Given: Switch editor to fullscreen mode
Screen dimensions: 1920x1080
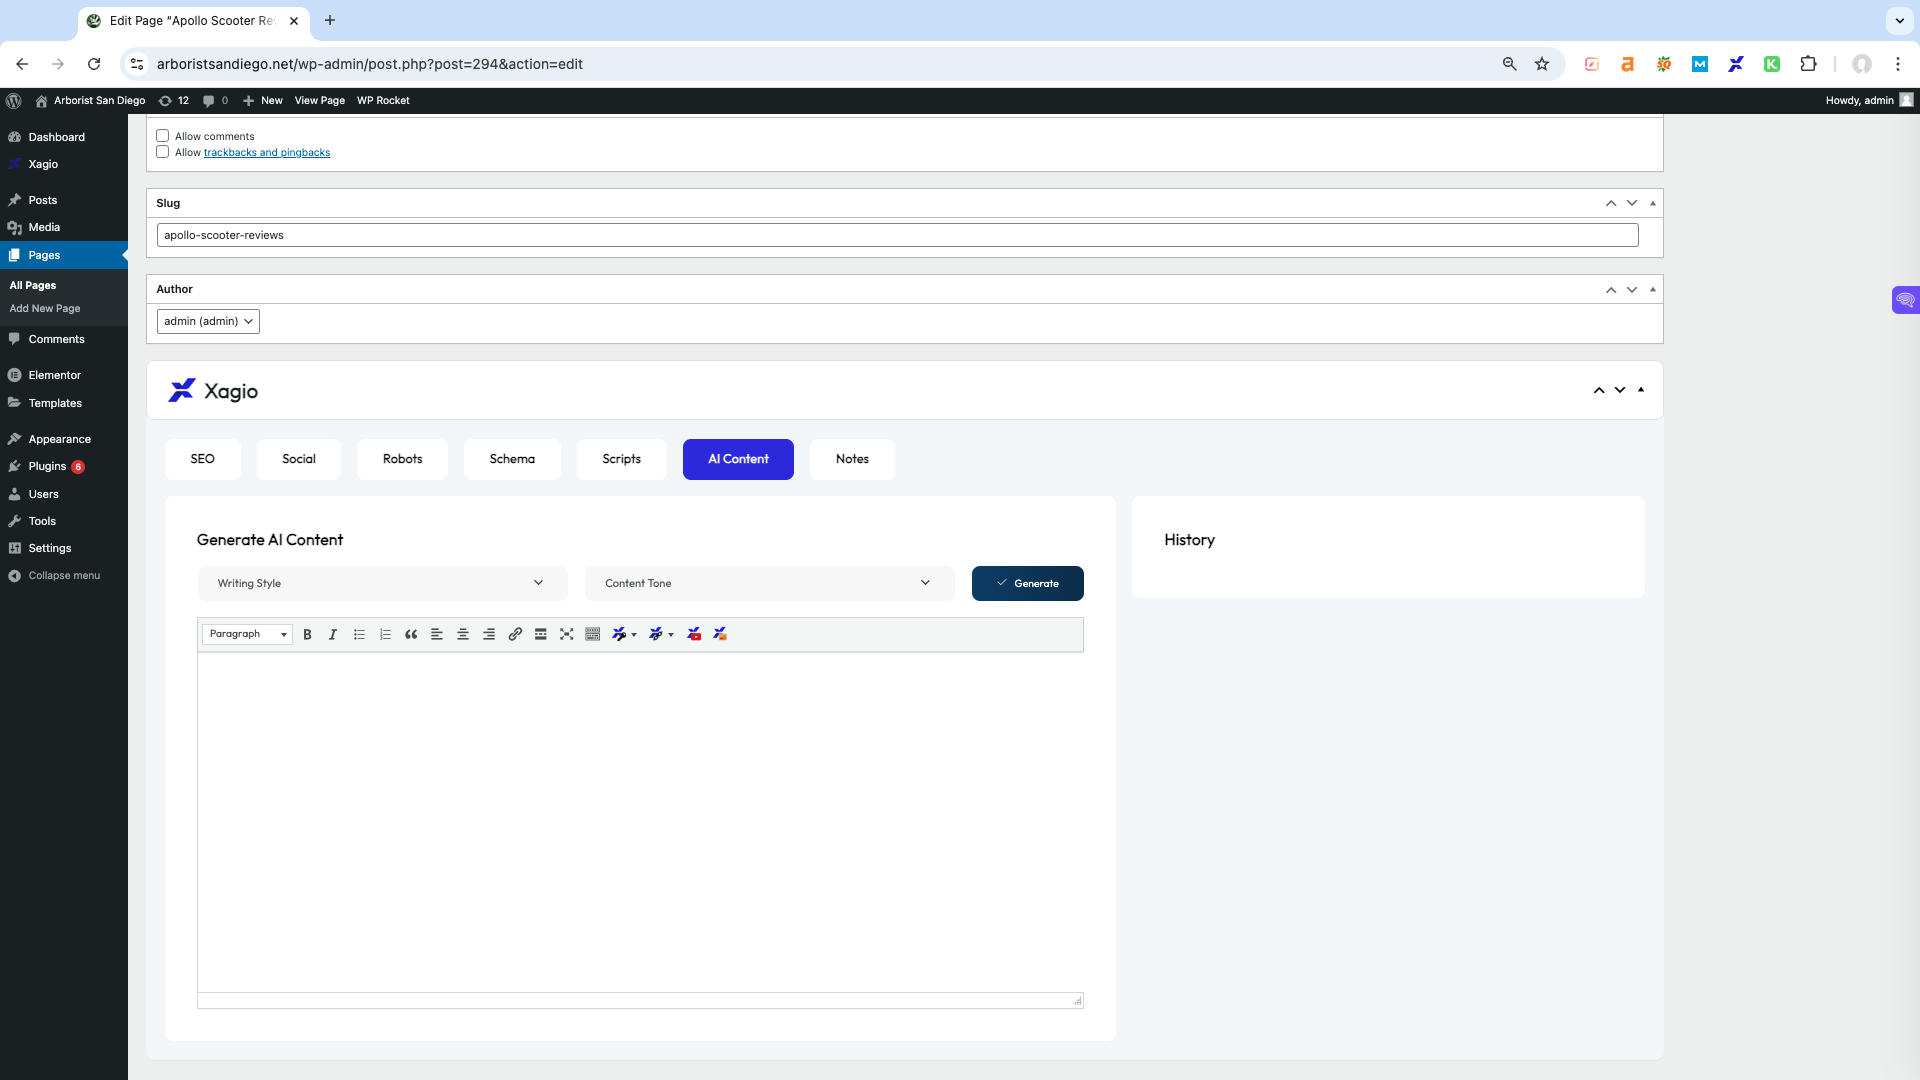Looking at the screenshot, I should 567,634.
